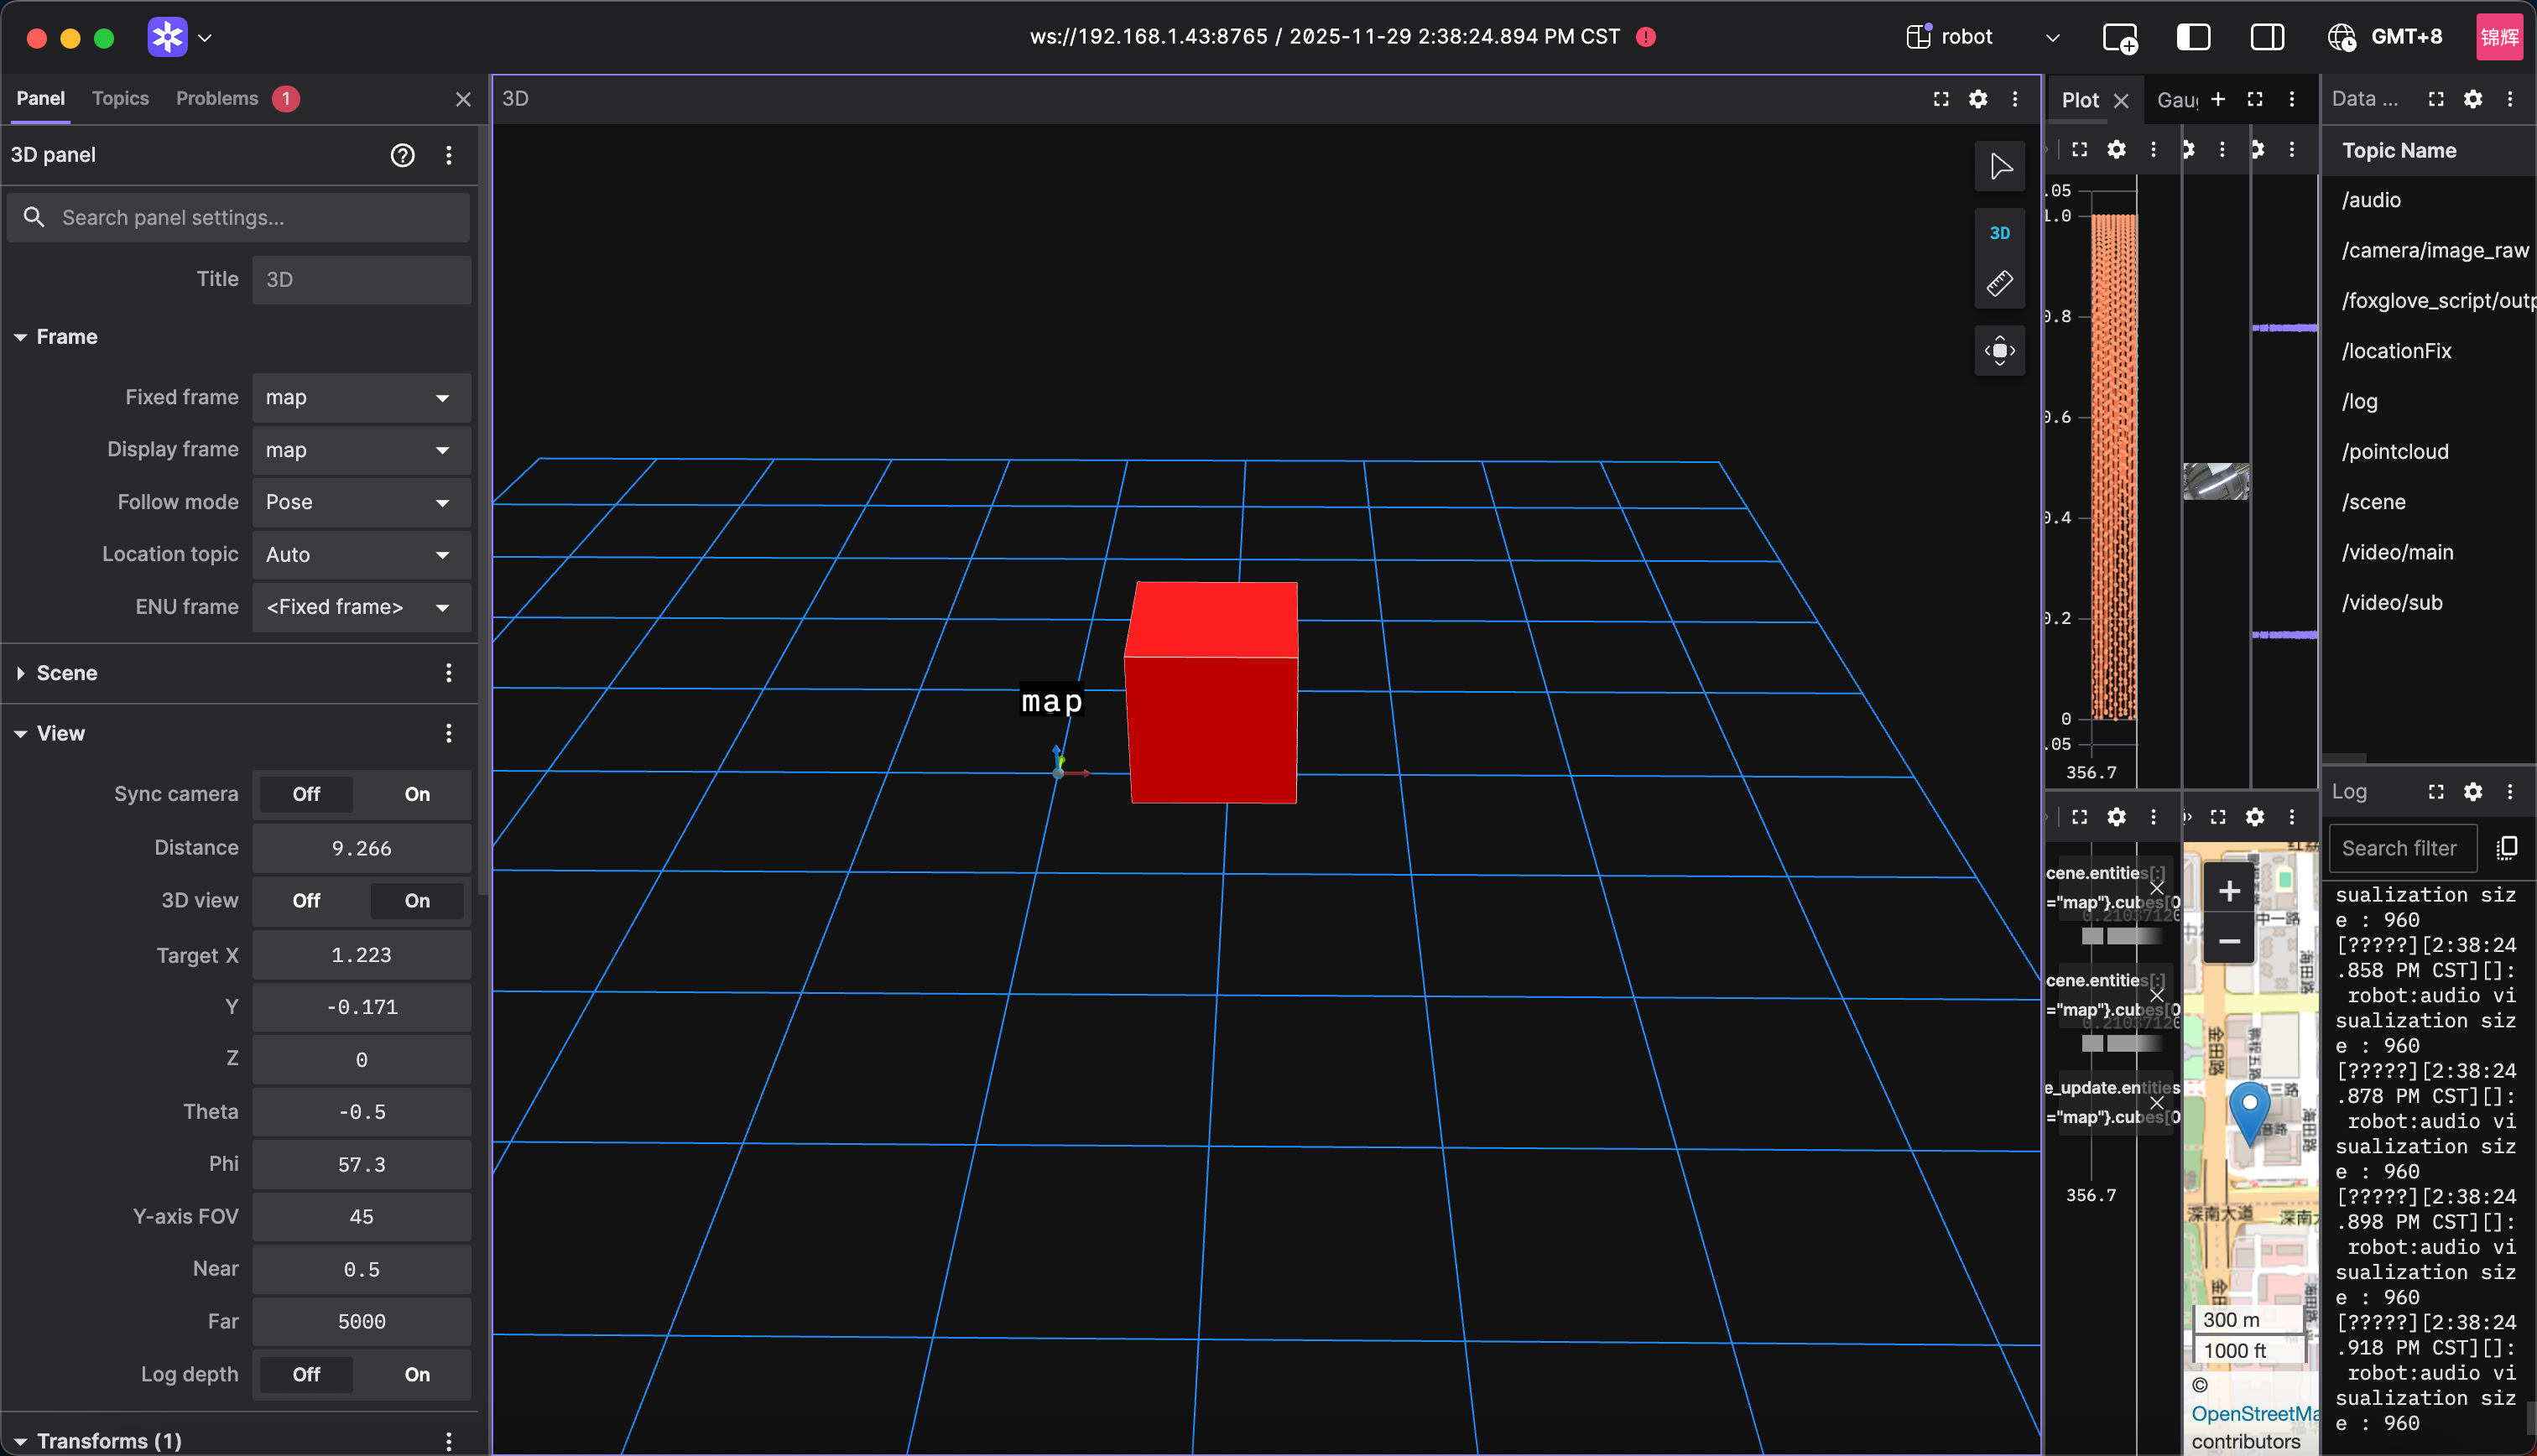
Task: Set 3D view to Off
Action: point(306,900)
